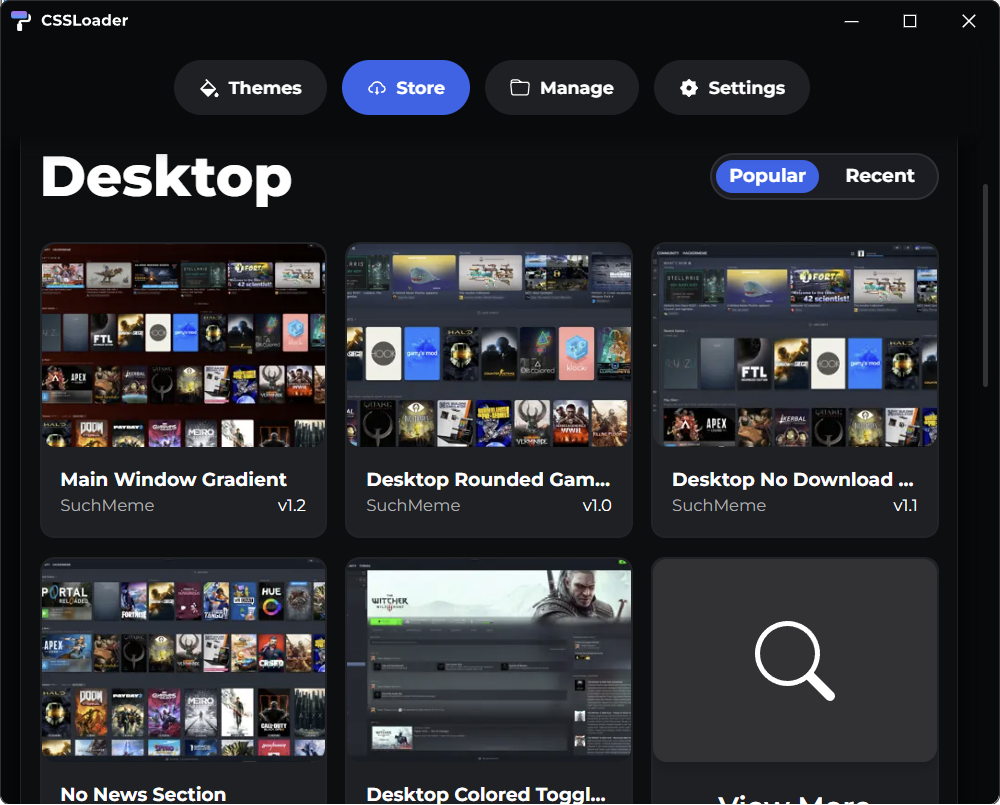Click the No News Section title
This screenshot has height=805, width=1000.
[143, 794]
